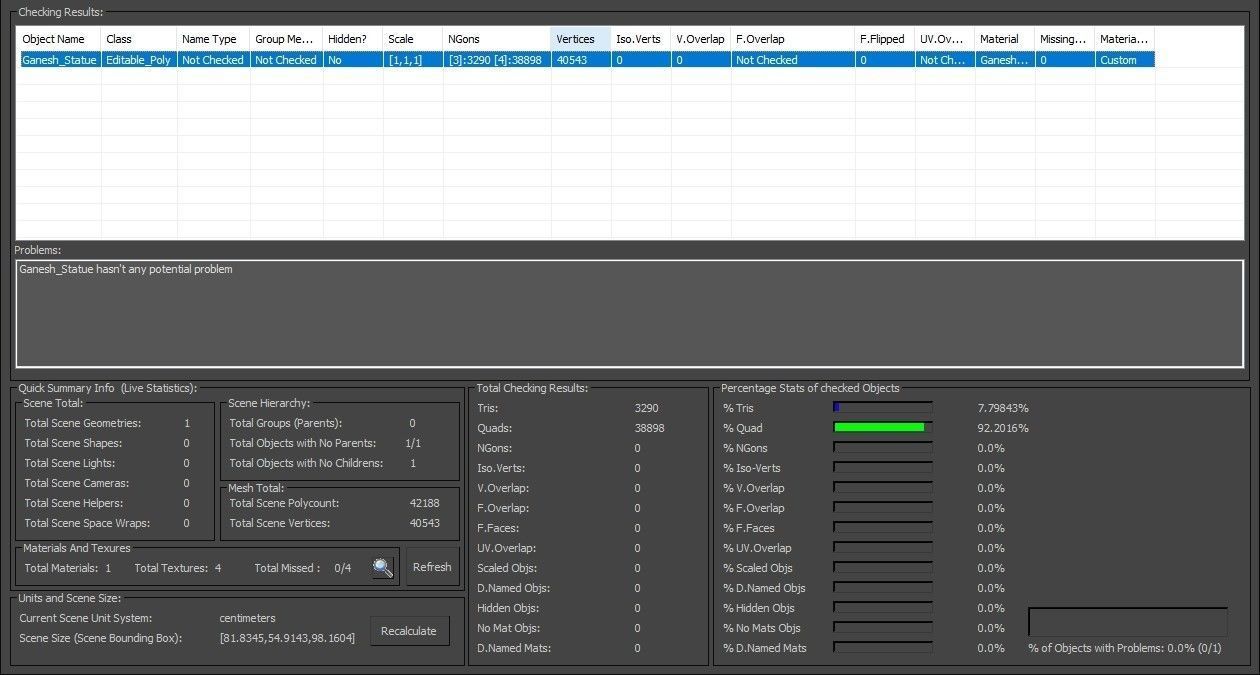Screen dimensions: 1260x675
Task: Click the Not Checked F.Overlap cell
Action: (793, 60)
